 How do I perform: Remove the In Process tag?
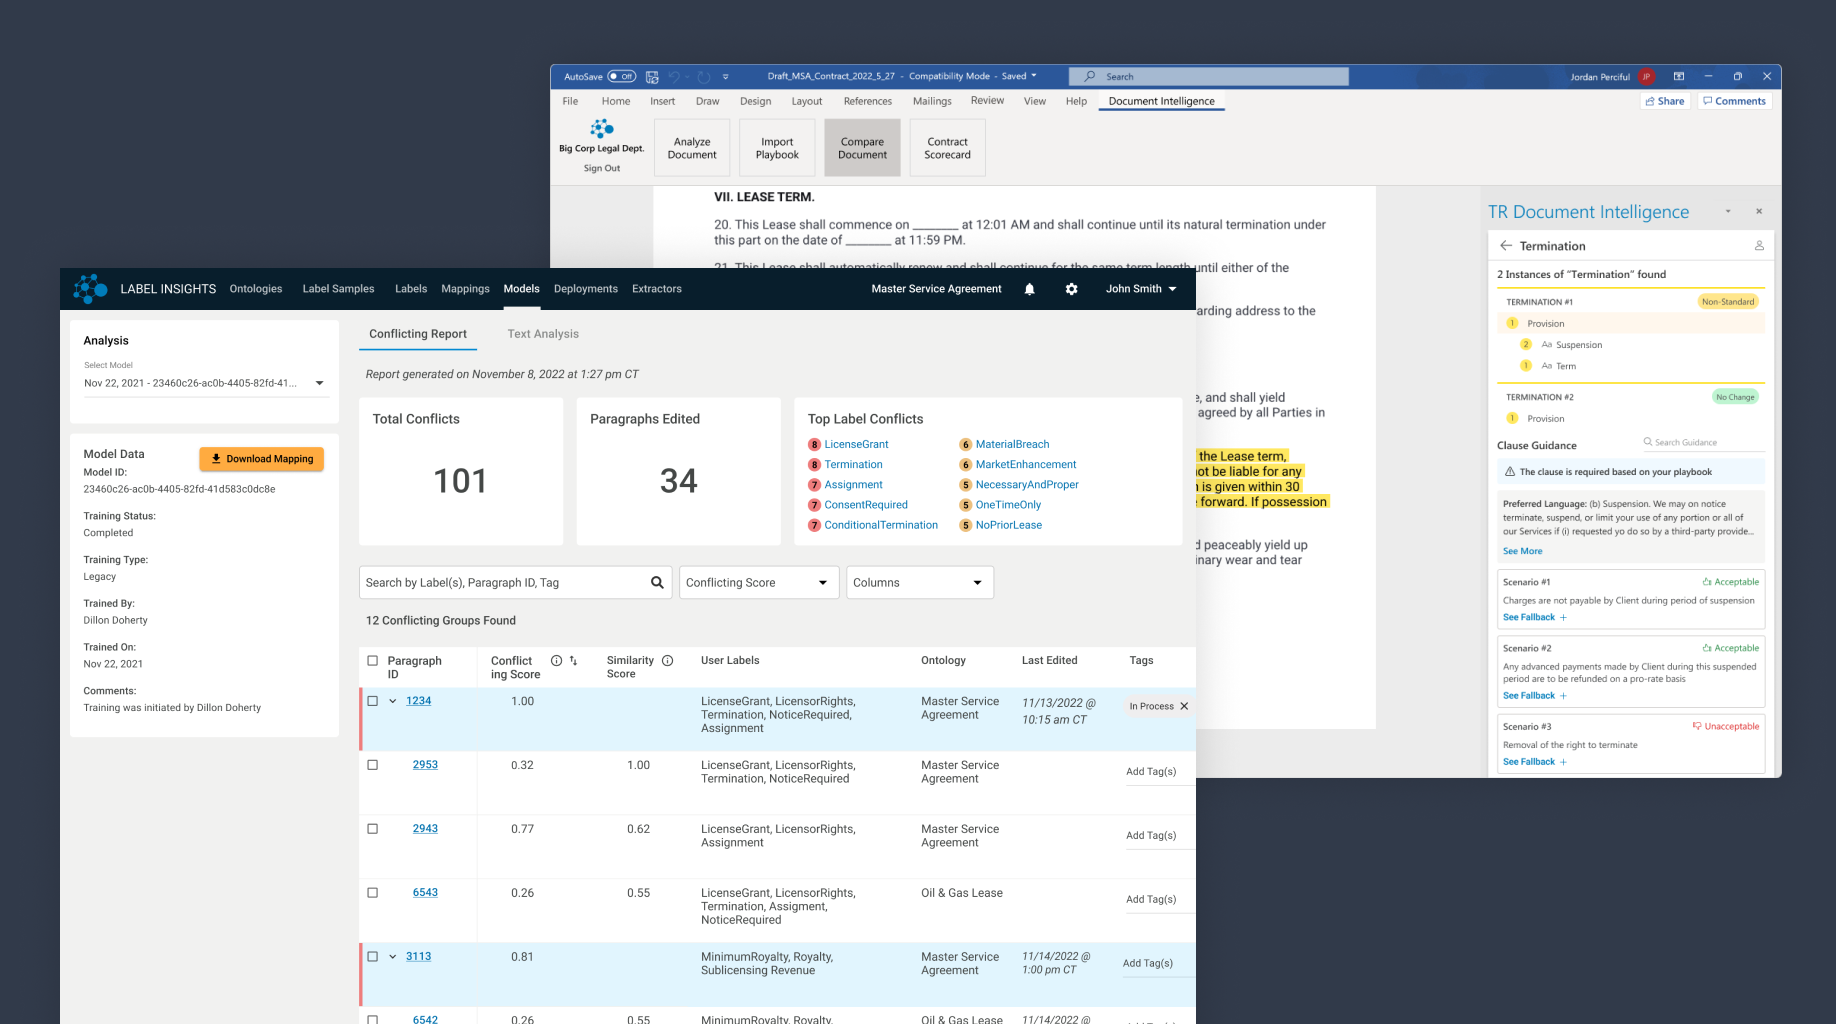coord(1184,706)
